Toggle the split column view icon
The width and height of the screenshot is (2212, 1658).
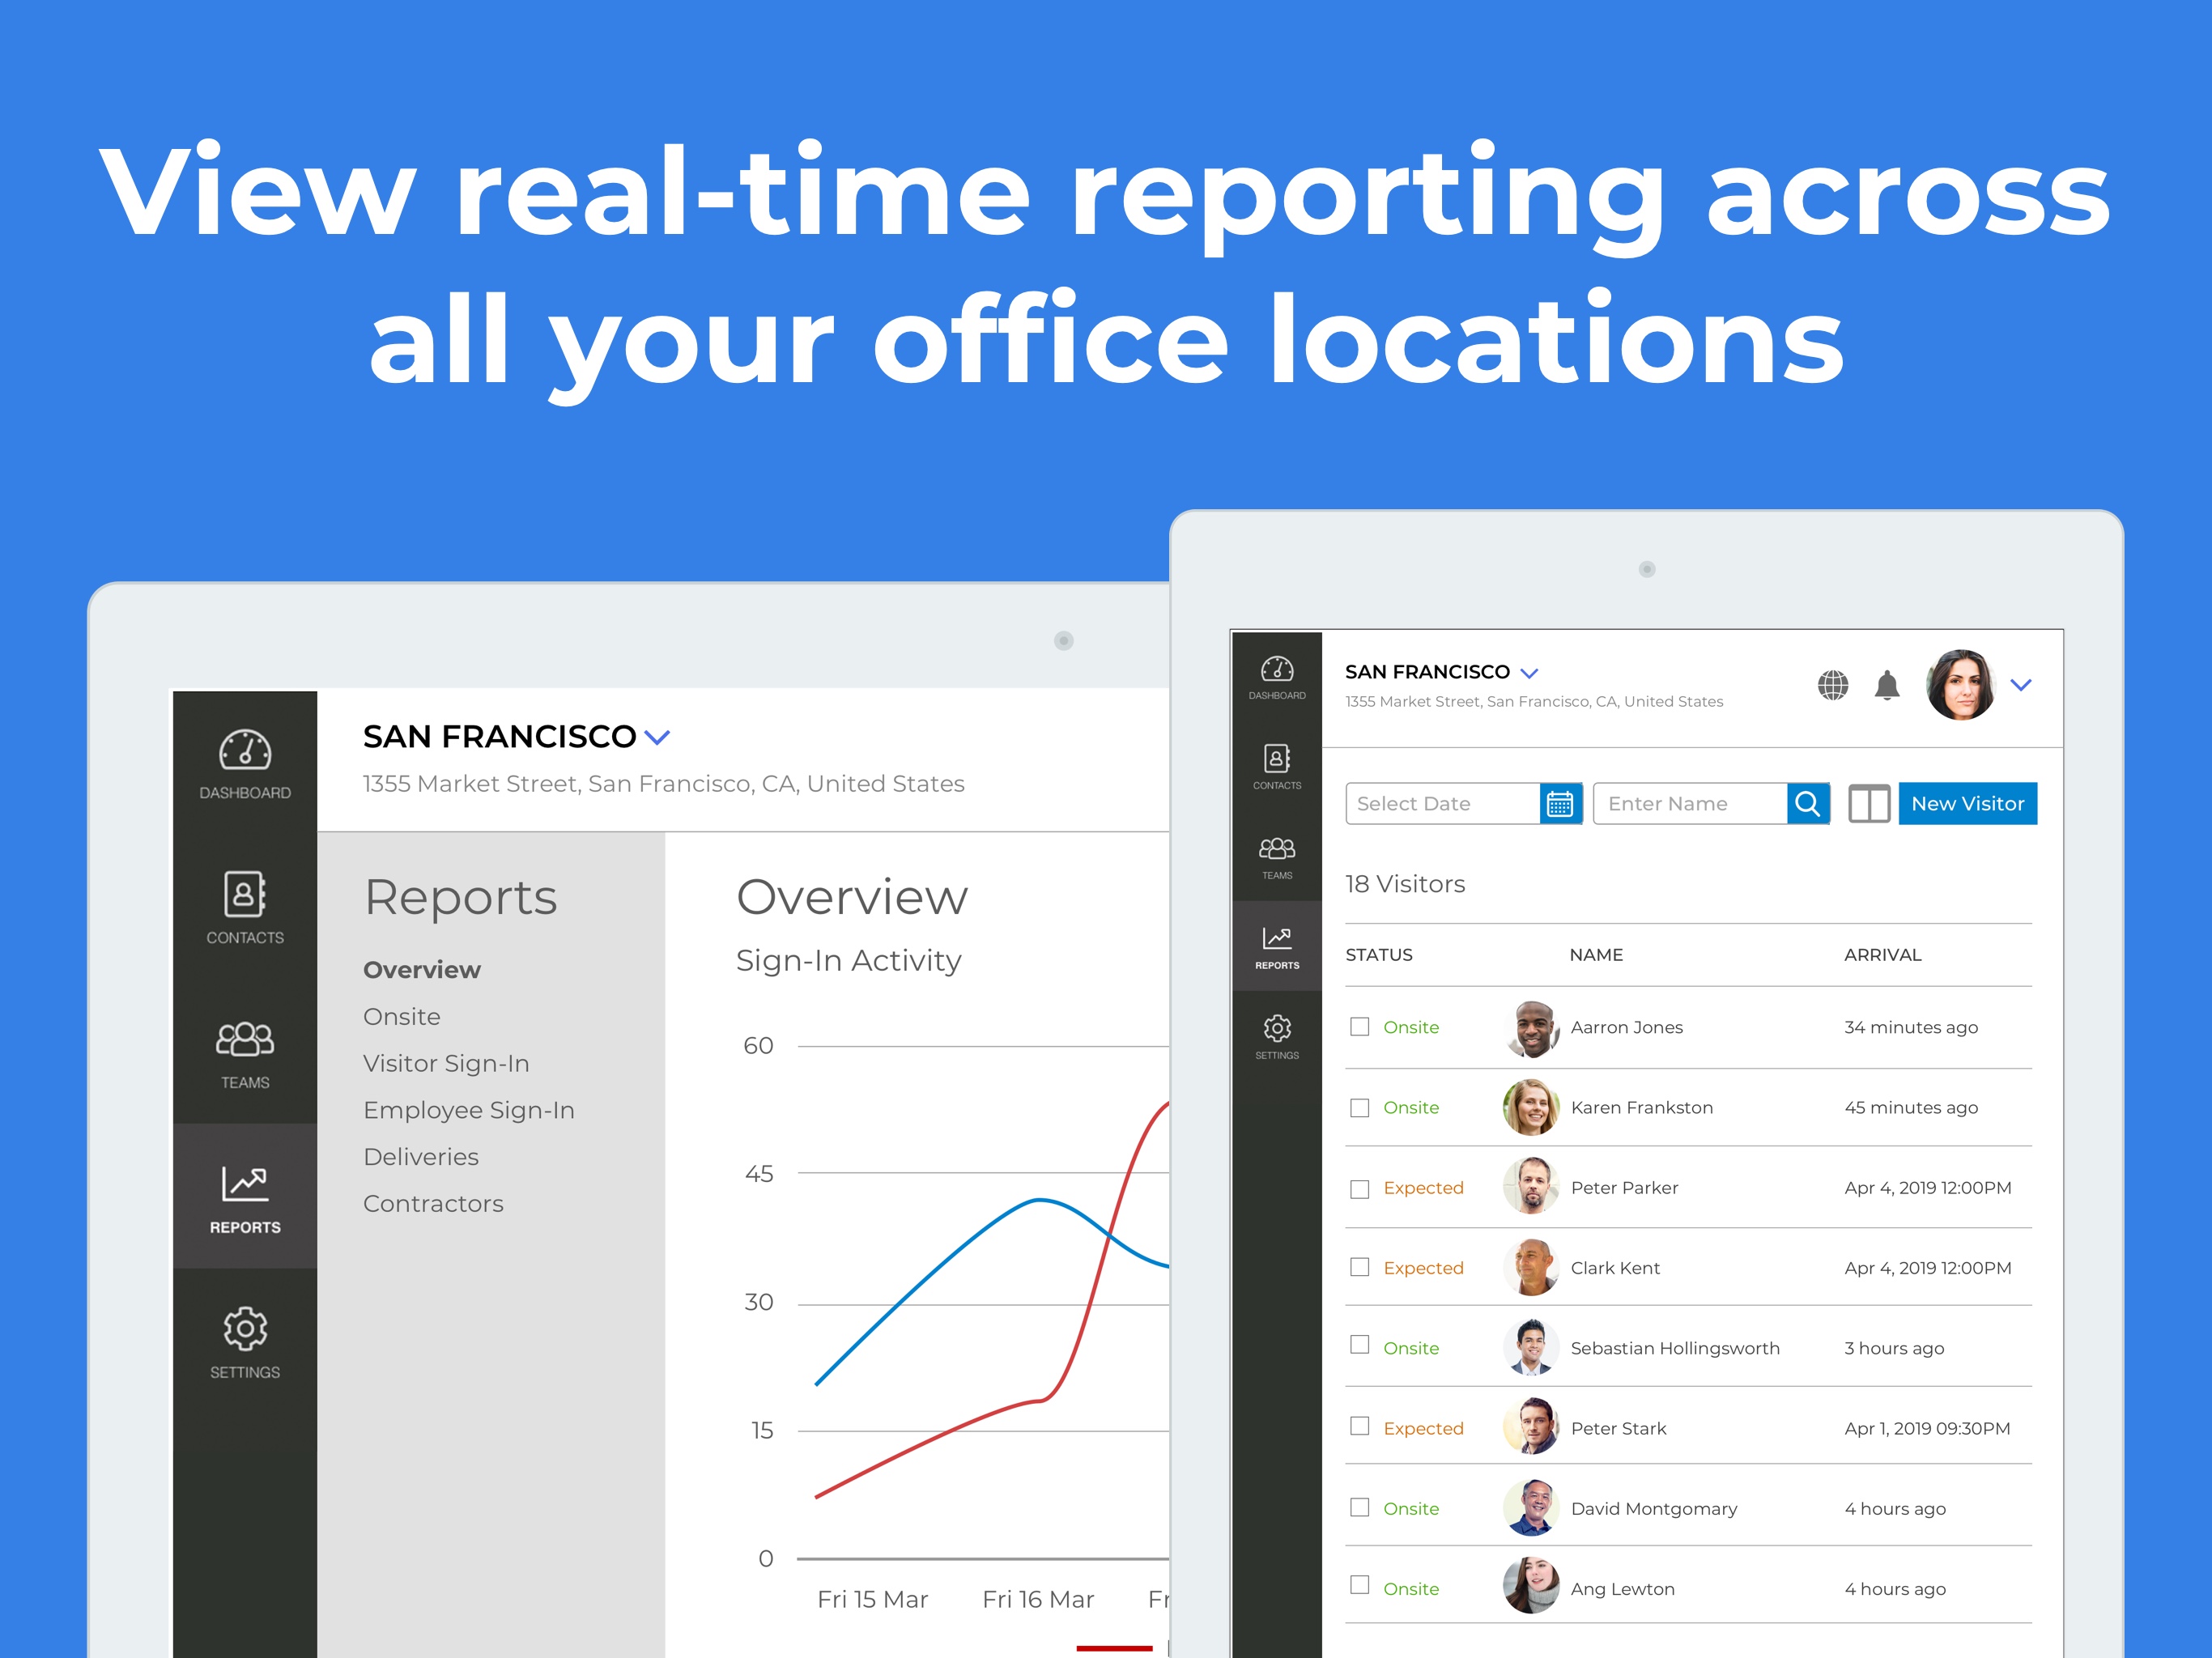pos(1868,803)
